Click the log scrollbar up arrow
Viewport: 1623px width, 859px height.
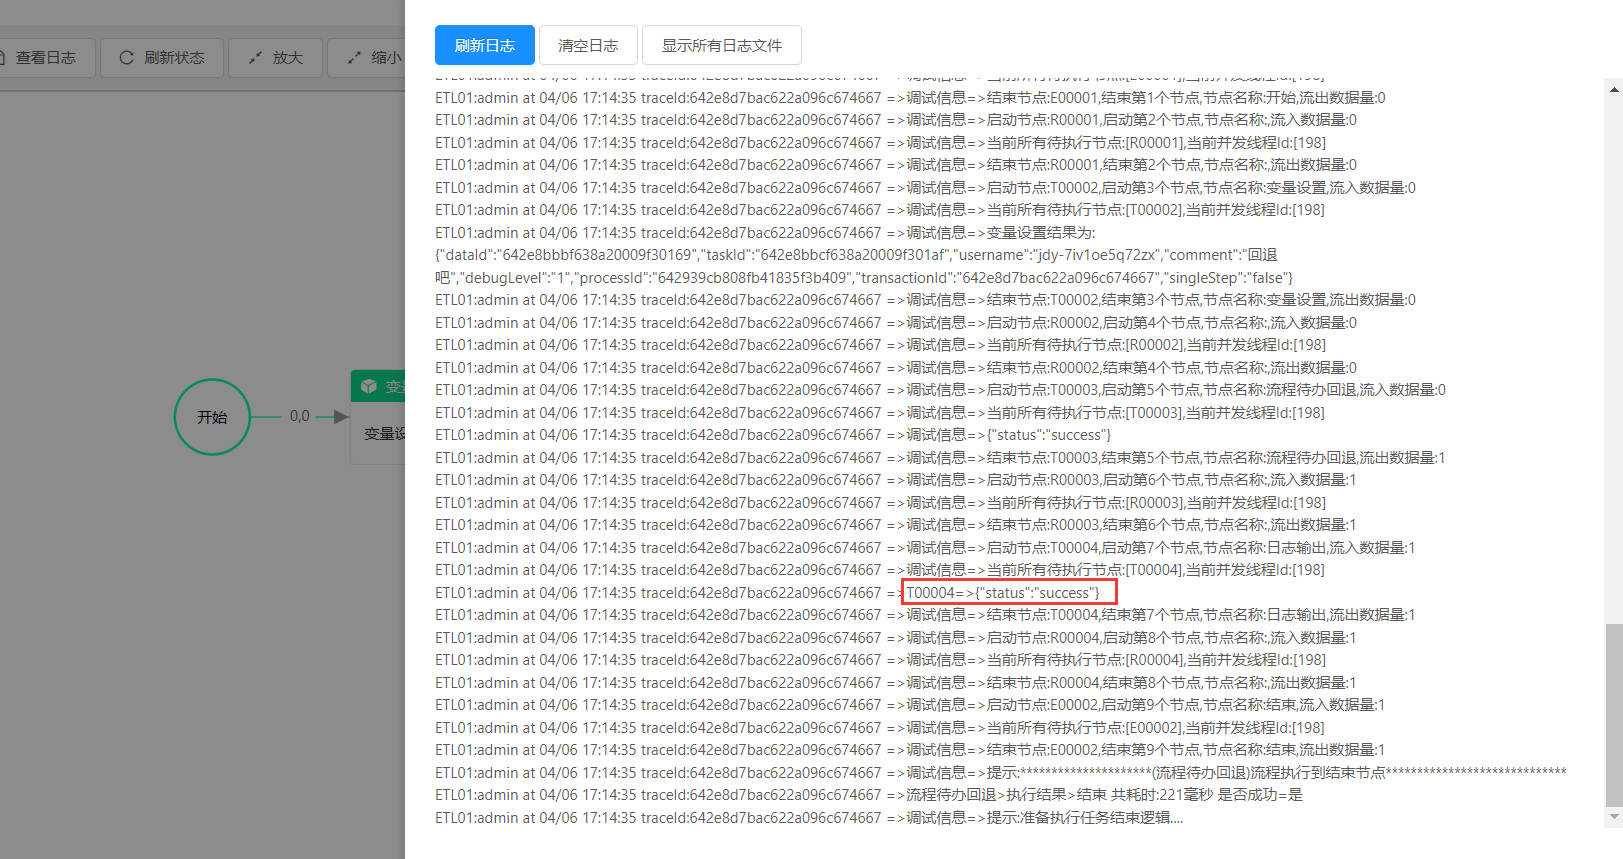click(x=1614, y=90)
